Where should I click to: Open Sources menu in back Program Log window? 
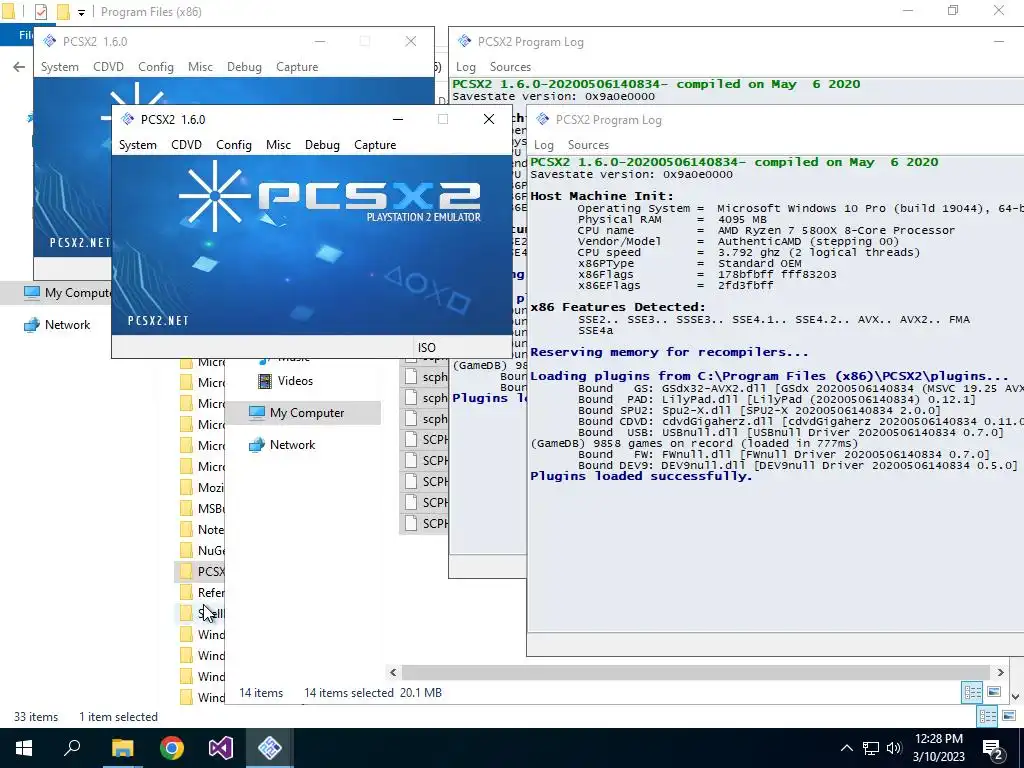(510, 67)
